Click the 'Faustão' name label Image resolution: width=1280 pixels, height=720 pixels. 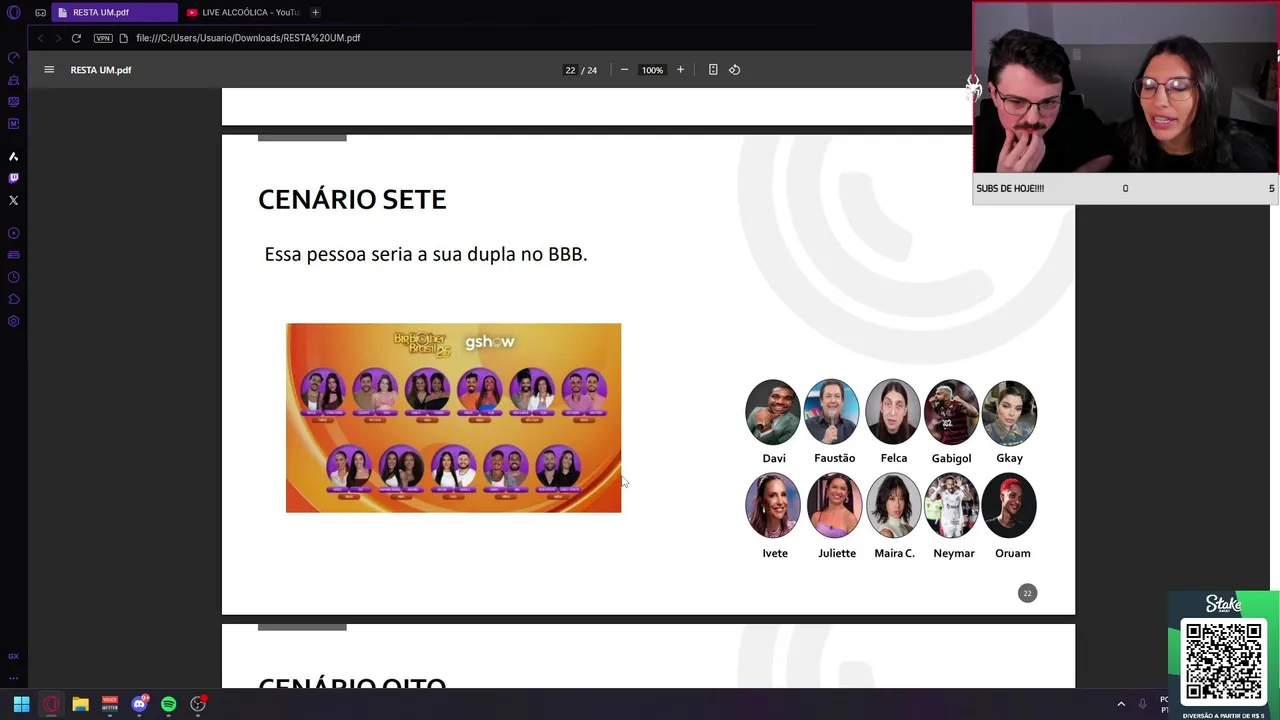tap(834, 458)
